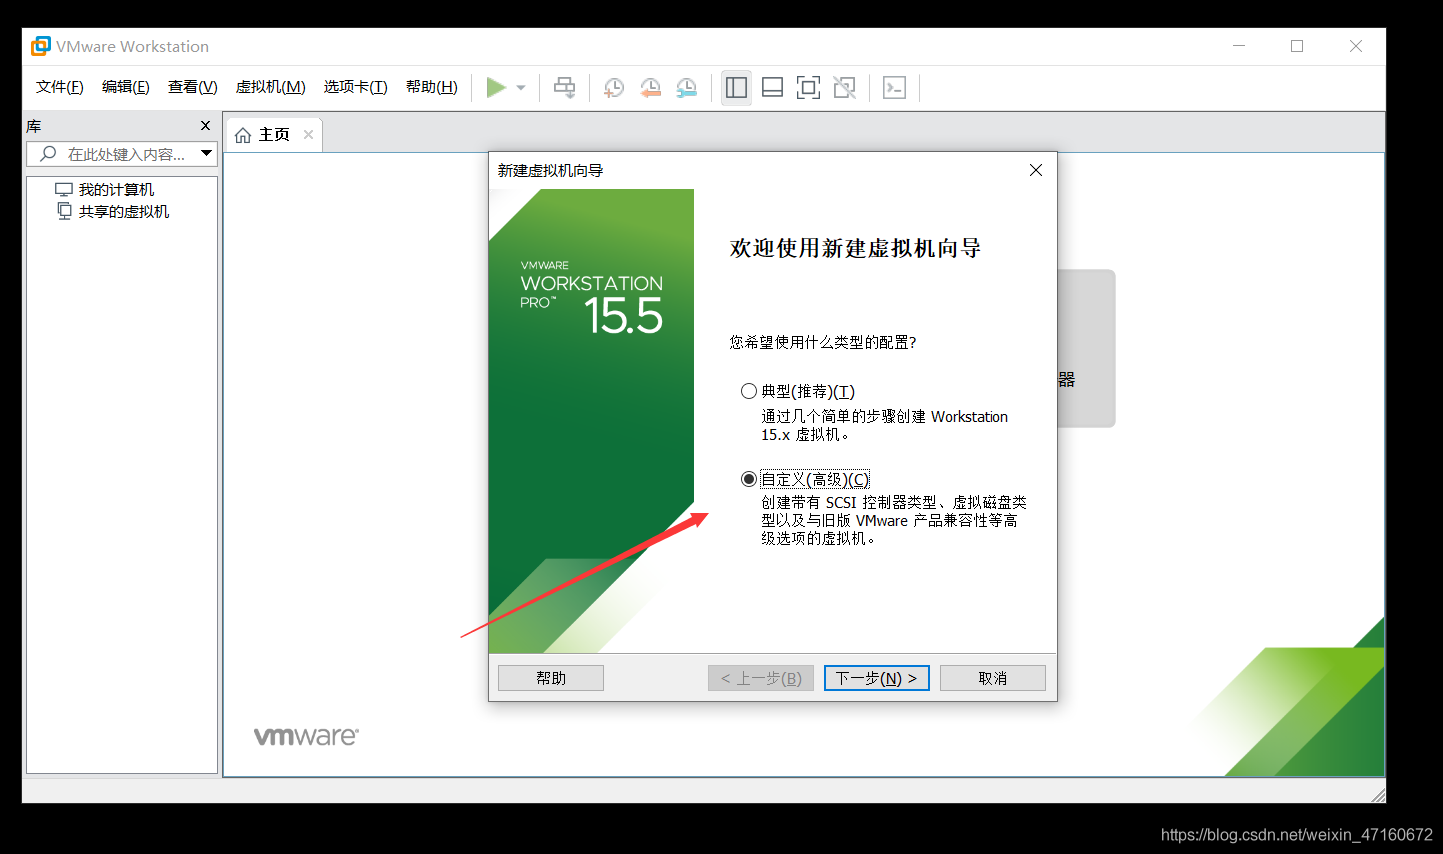Close the VMware Workstation window
Screen dimensions: 1443x854
[1356, 46]
